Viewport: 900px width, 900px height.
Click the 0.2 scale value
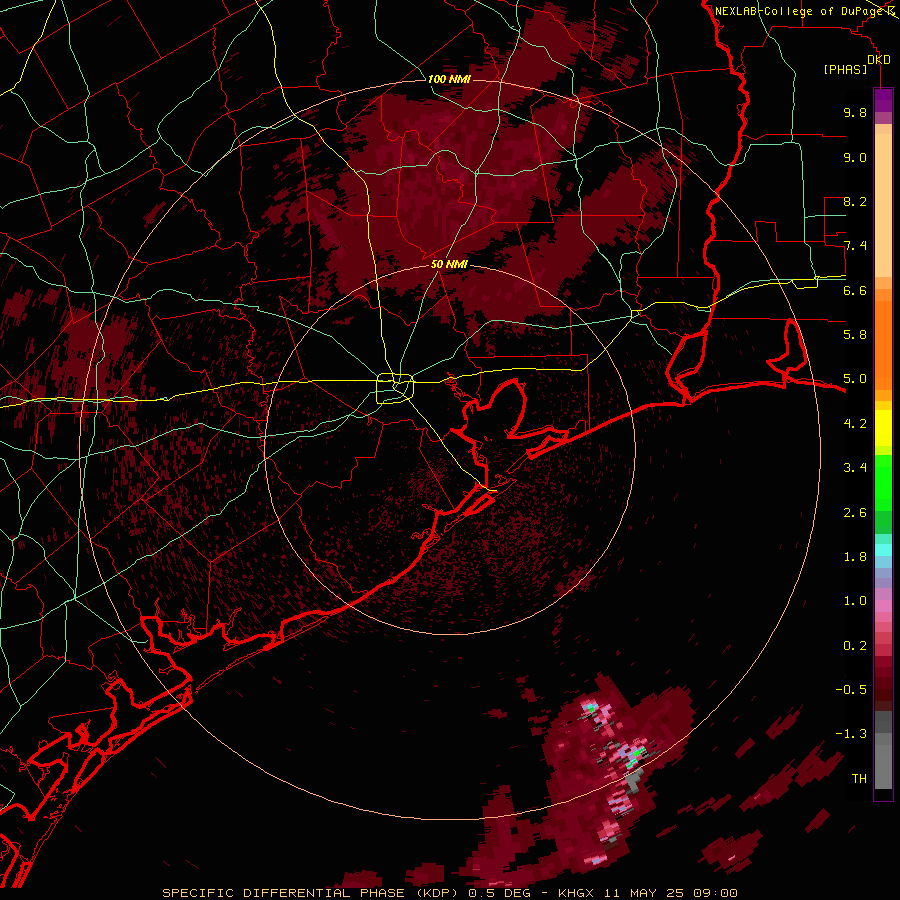point(855,646)
